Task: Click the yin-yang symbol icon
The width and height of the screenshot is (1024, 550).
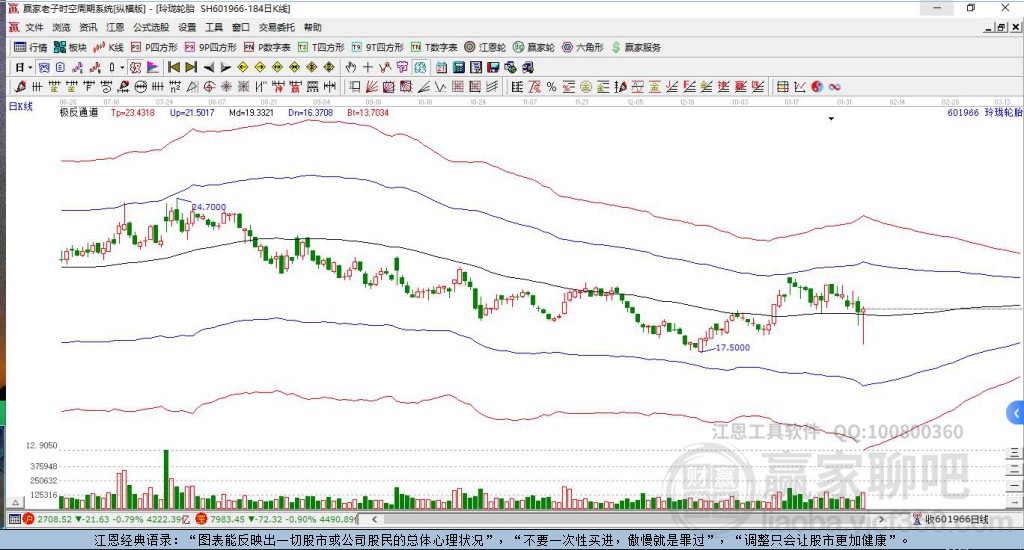Action: (x=817, y=87)
